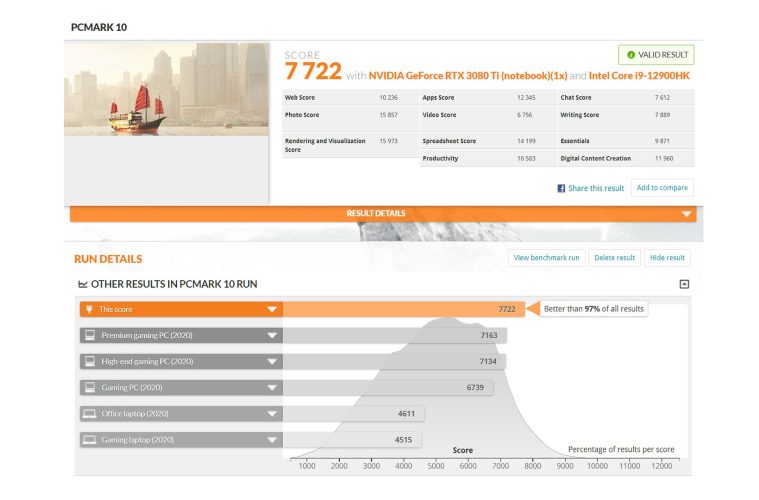Click the Result Details bar label
Image resolution: width=759 pixels, height=500 pixels.
point(376,213)
